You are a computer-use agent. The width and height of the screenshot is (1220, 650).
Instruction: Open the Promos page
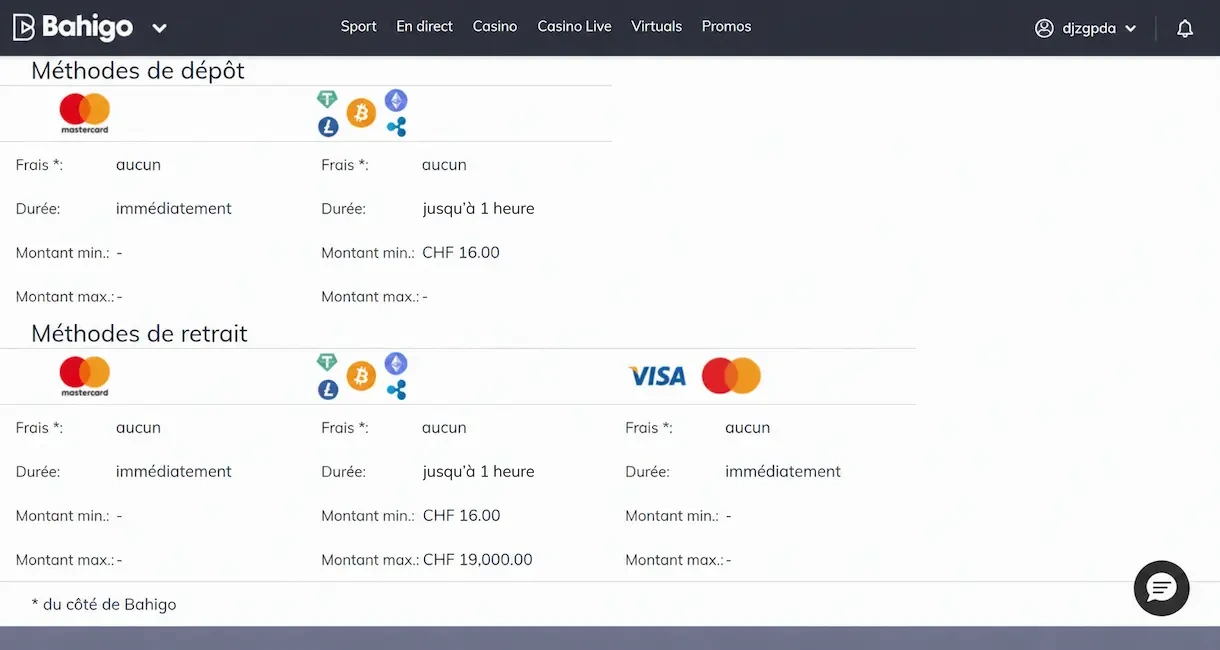726,27
